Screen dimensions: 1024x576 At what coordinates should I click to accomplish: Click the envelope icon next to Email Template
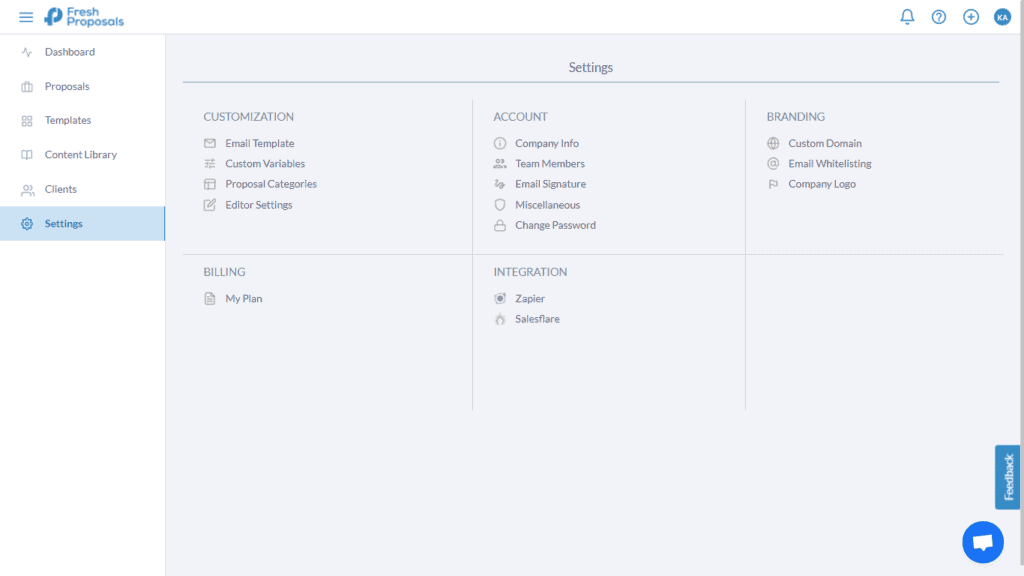tap(209, 143)
